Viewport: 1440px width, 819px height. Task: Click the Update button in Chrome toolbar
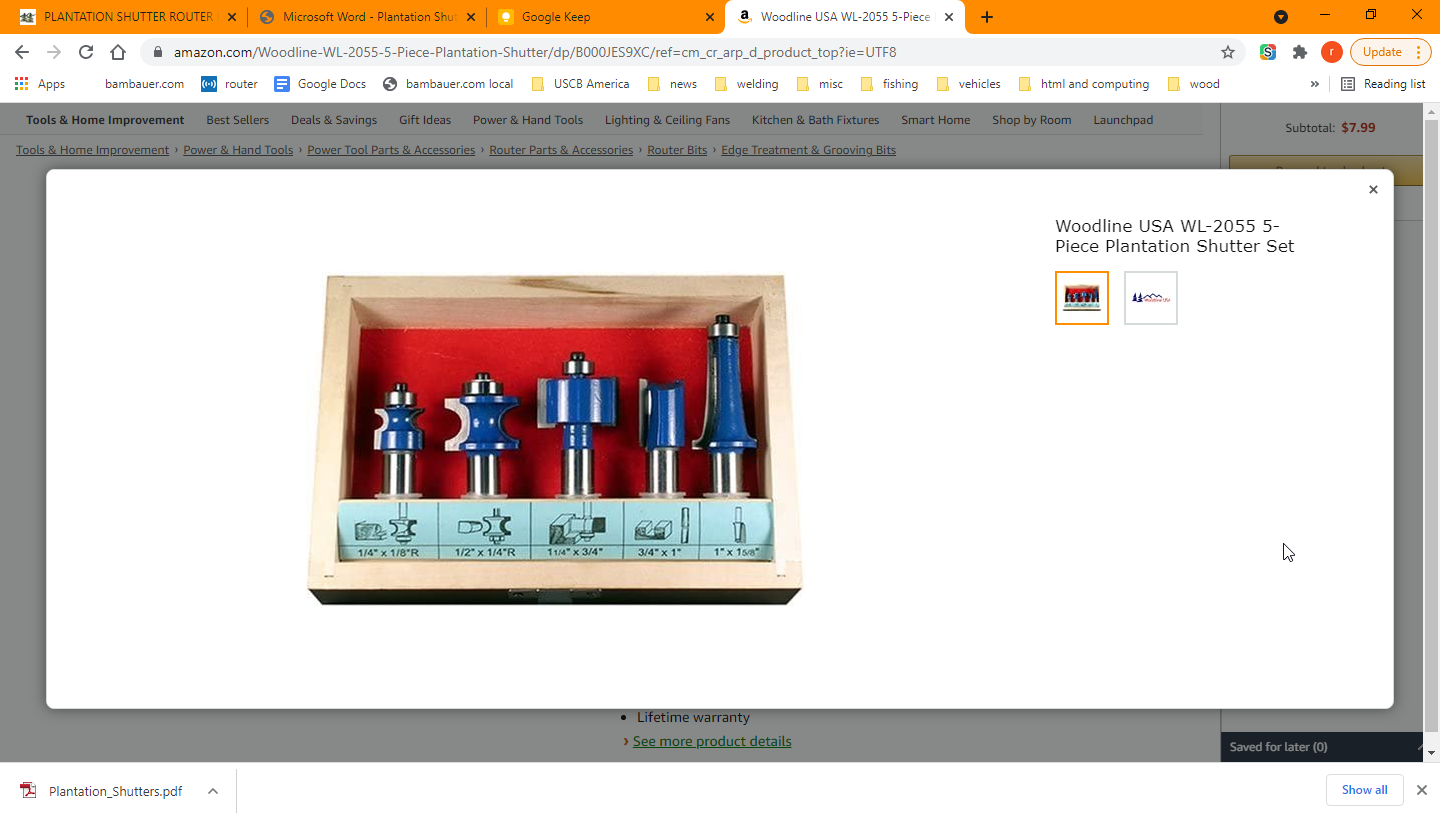click(1390, 52)
